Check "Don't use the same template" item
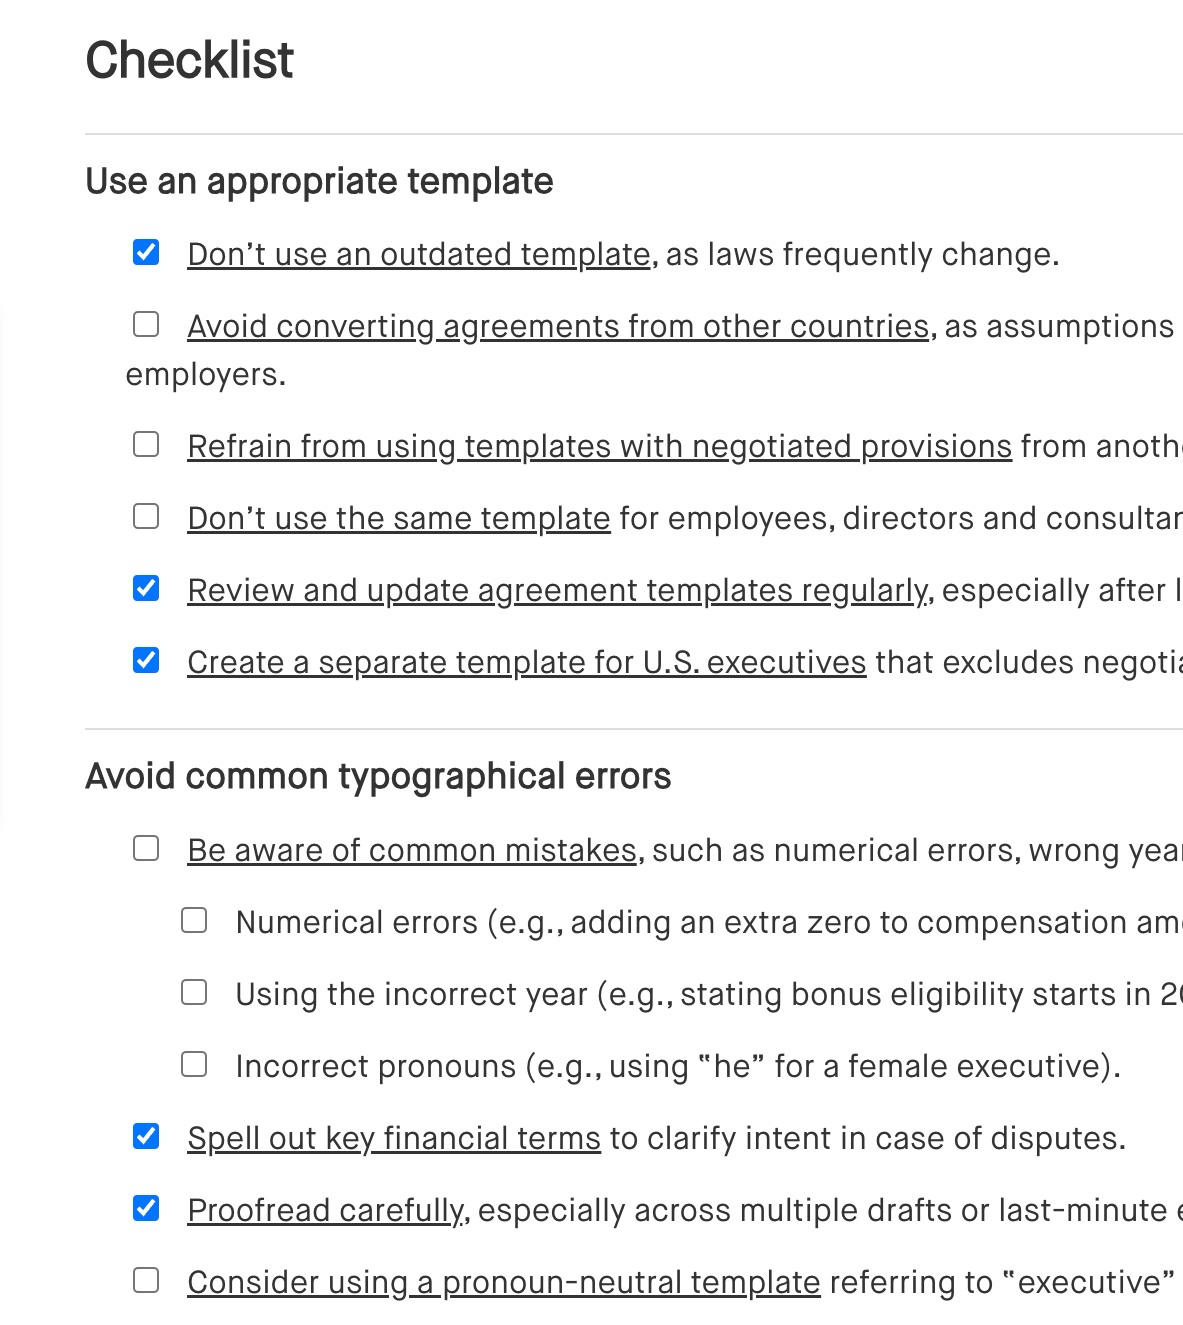 [146, 516]
